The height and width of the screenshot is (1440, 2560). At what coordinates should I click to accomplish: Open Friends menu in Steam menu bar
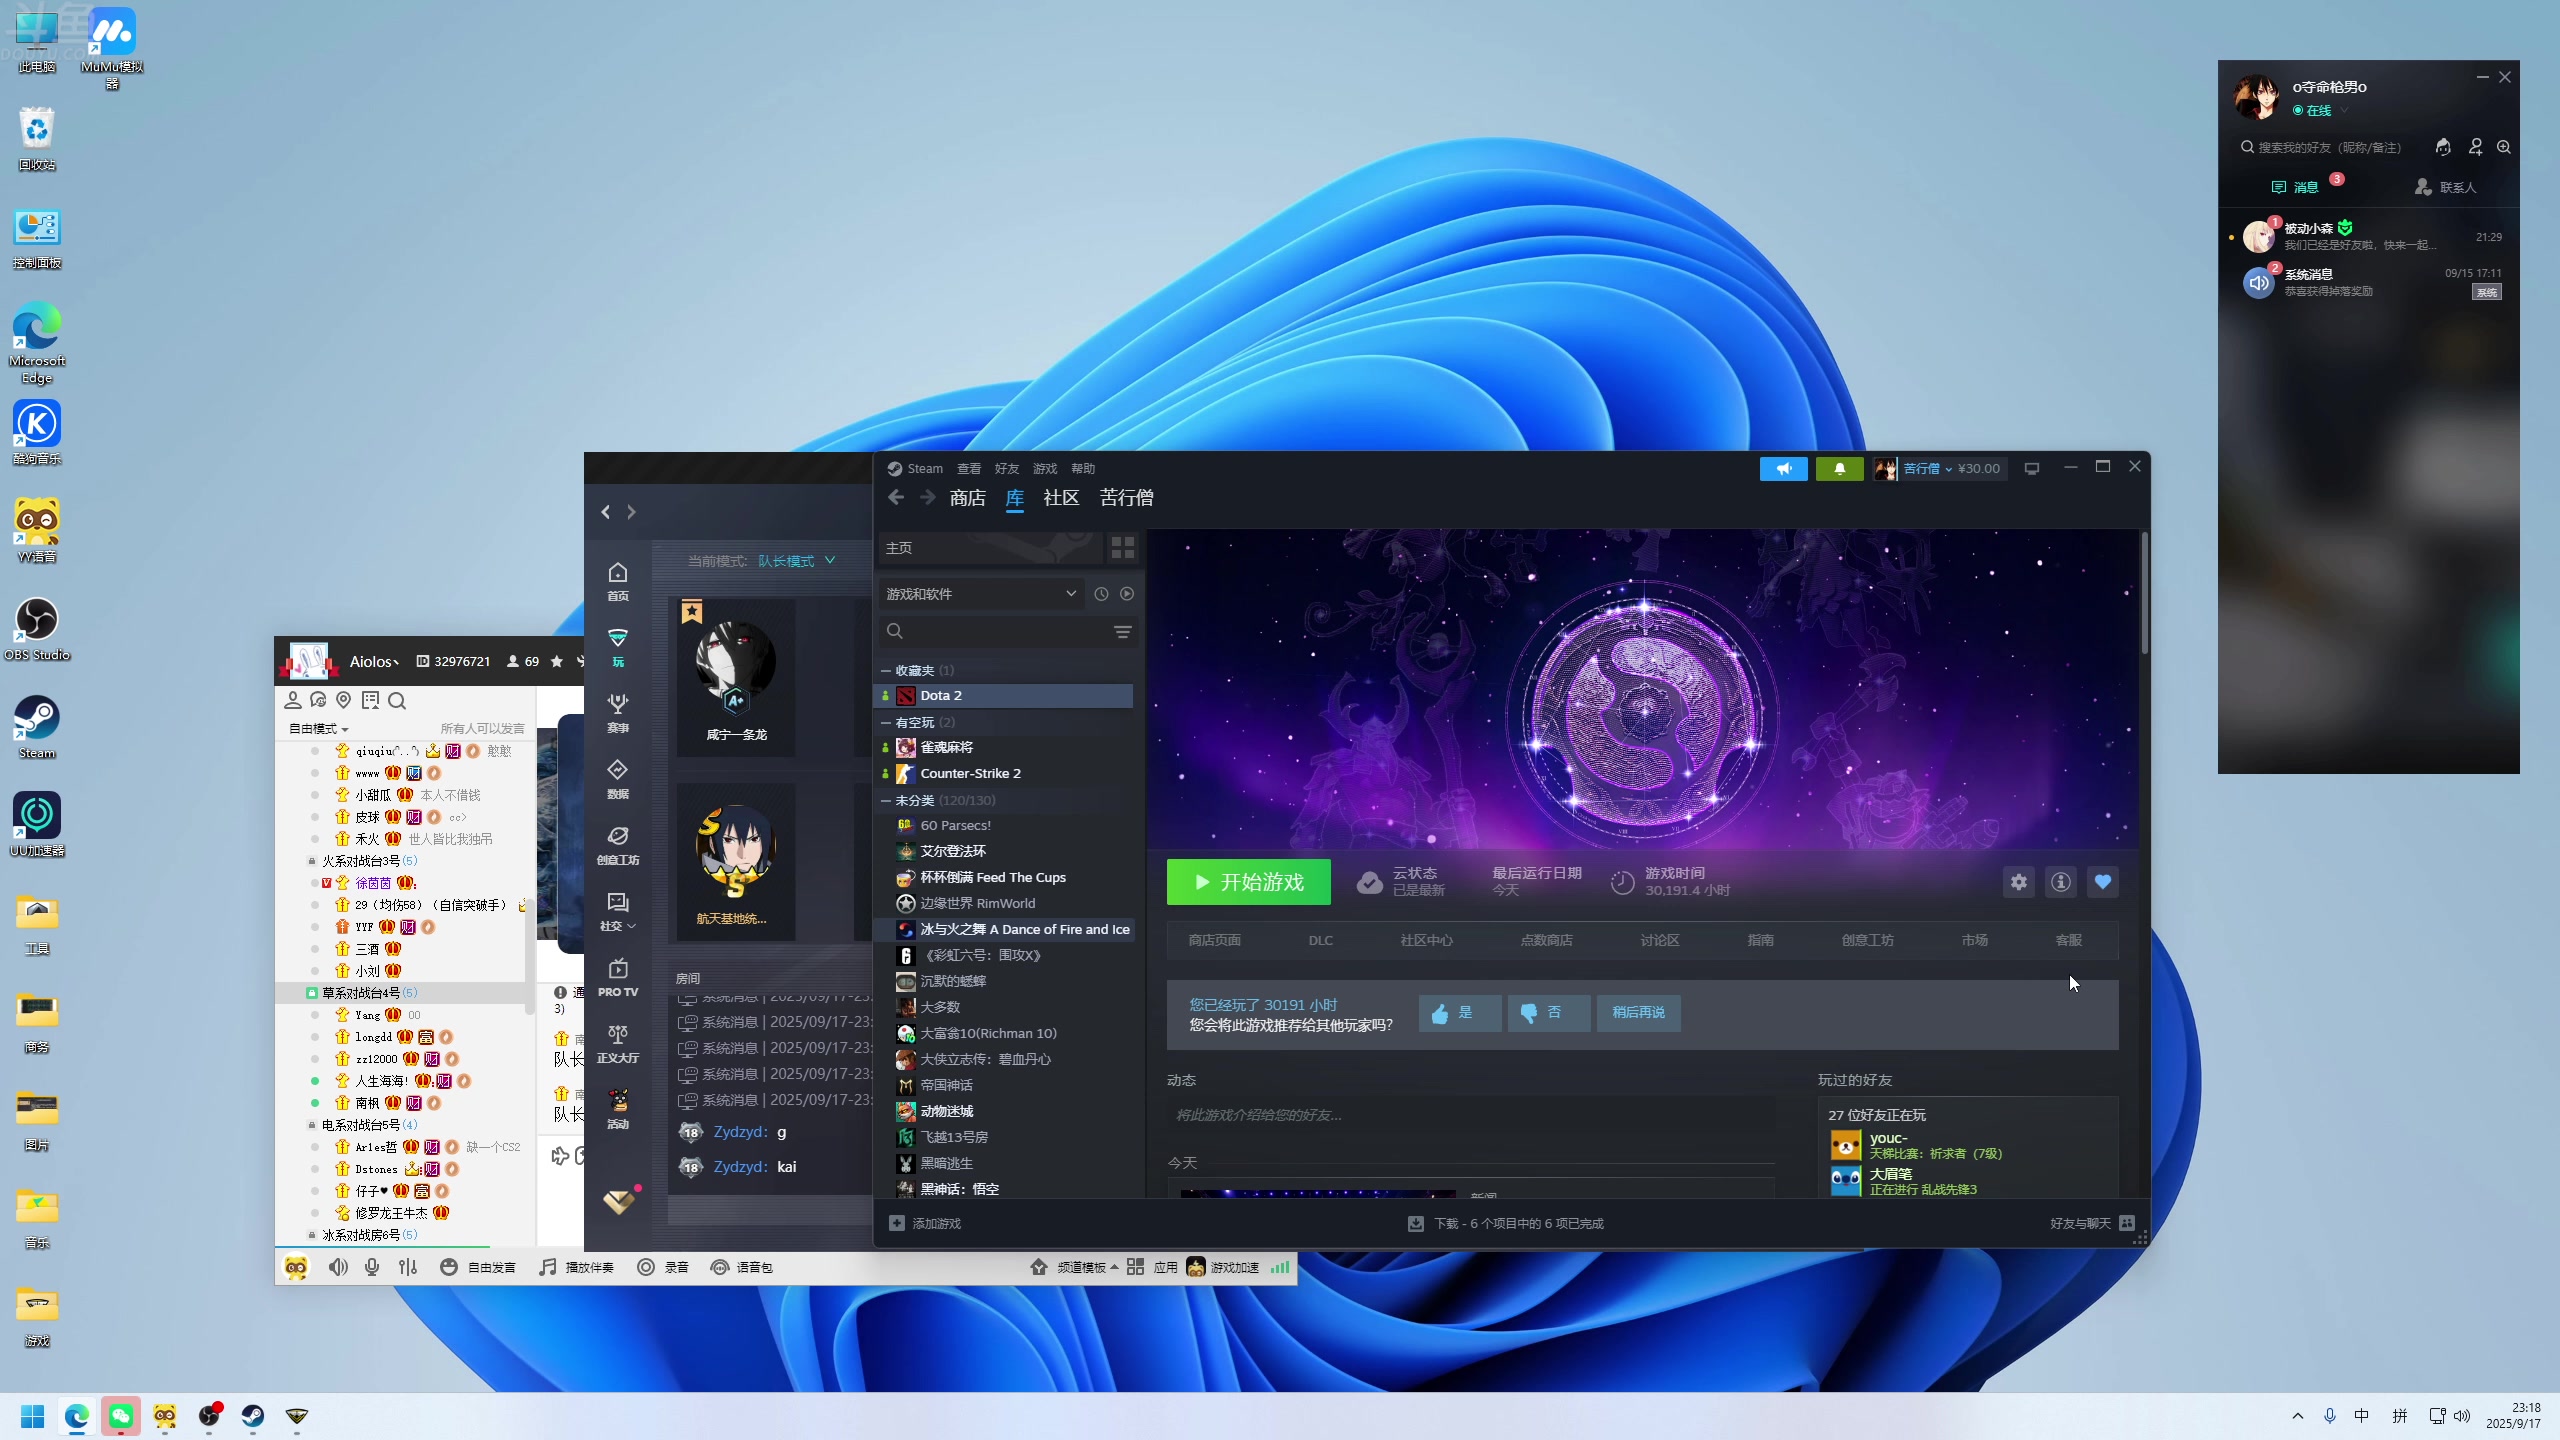pos(1007,468)
